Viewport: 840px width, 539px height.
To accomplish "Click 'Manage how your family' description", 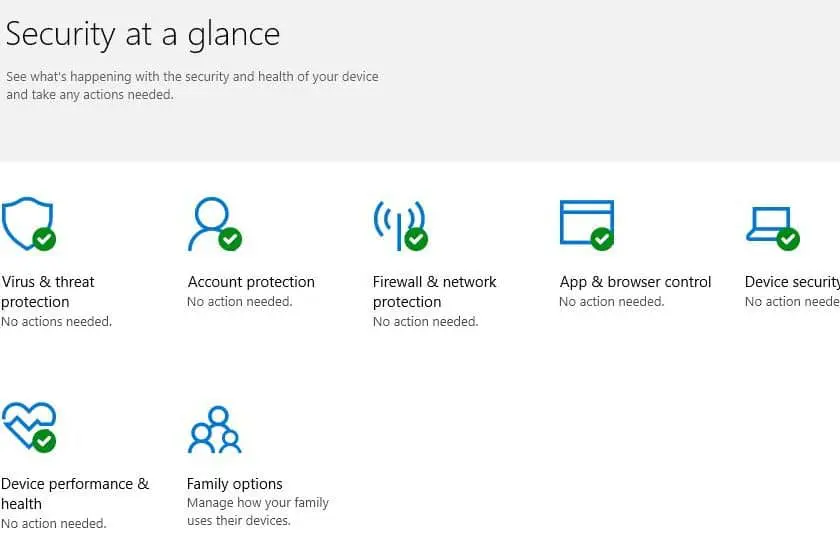I will tap(258, 503).
